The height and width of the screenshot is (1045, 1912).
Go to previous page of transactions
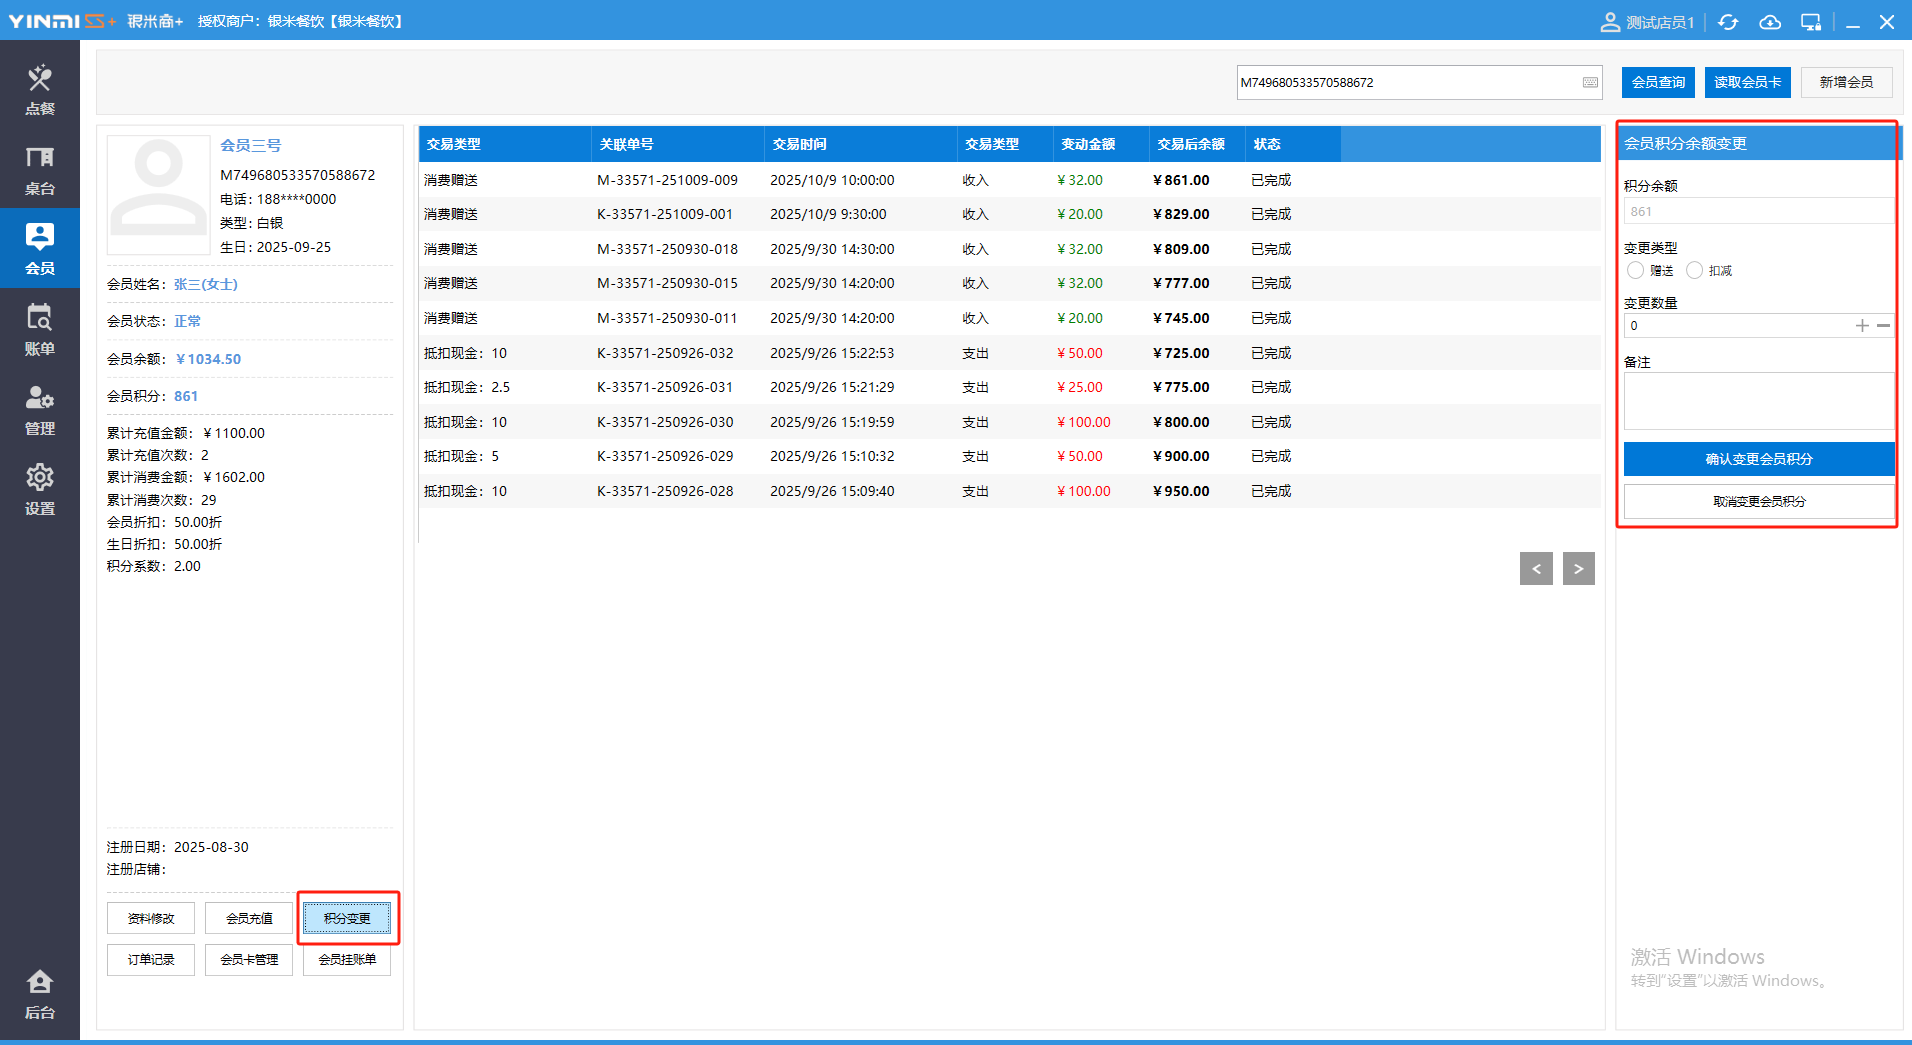1536,569
